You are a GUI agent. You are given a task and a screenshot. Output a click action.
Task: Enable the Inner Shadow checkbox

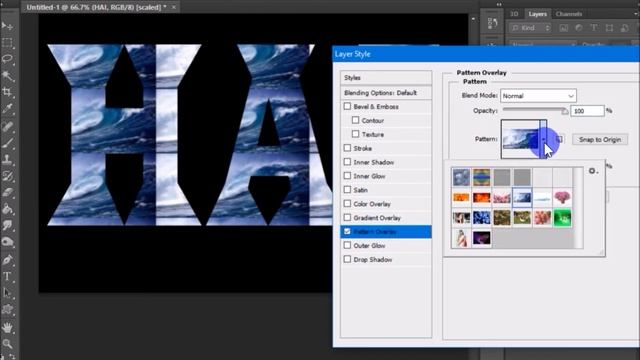tap(347, 162)
